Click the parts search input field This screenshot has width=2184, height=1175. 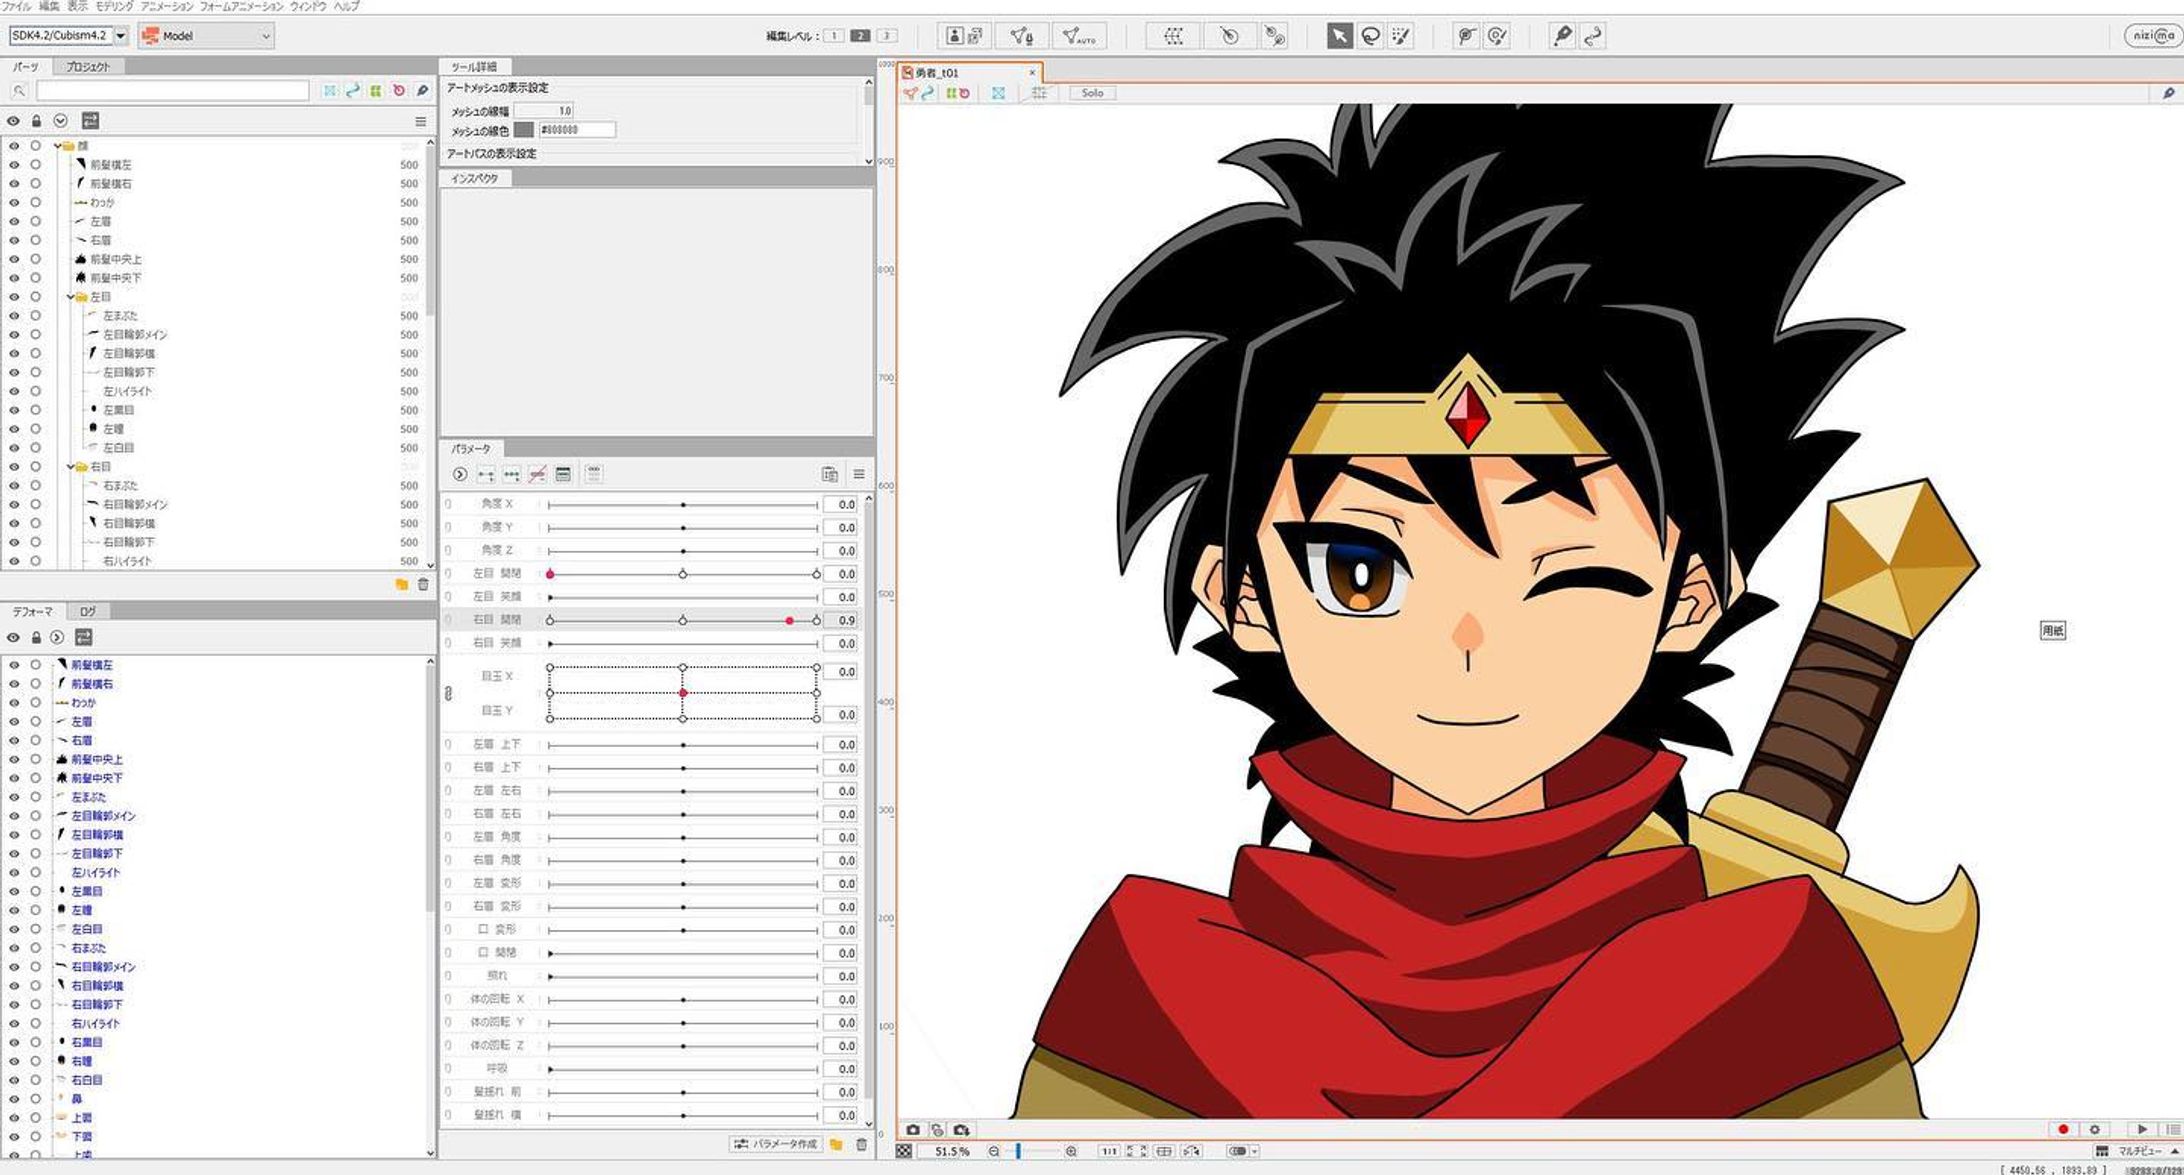pos(172,91)
